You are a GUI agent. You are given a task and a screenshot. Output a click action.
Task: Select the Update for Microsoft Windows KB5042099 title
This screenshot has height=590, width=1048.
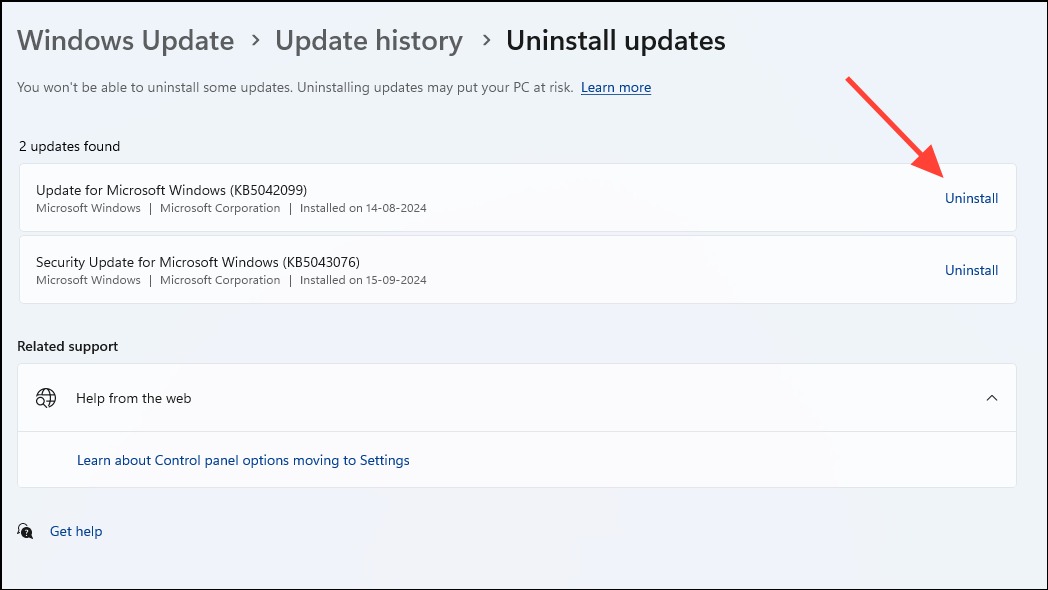tap(172, 190)
